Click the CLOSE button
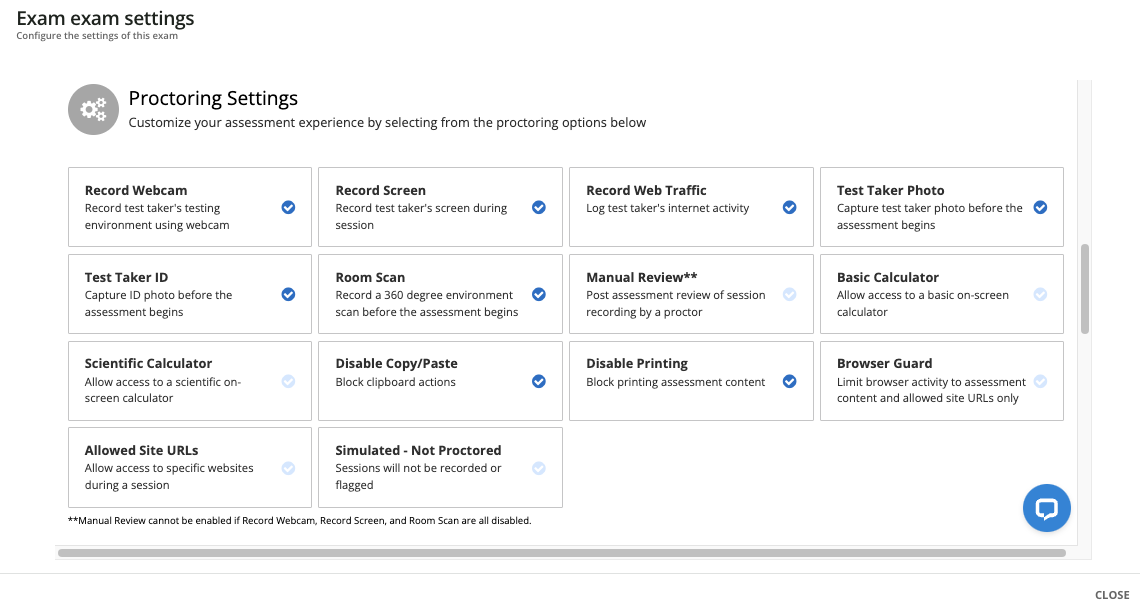This screenshot has height=610, width=1140. (x=1112, y=595)
